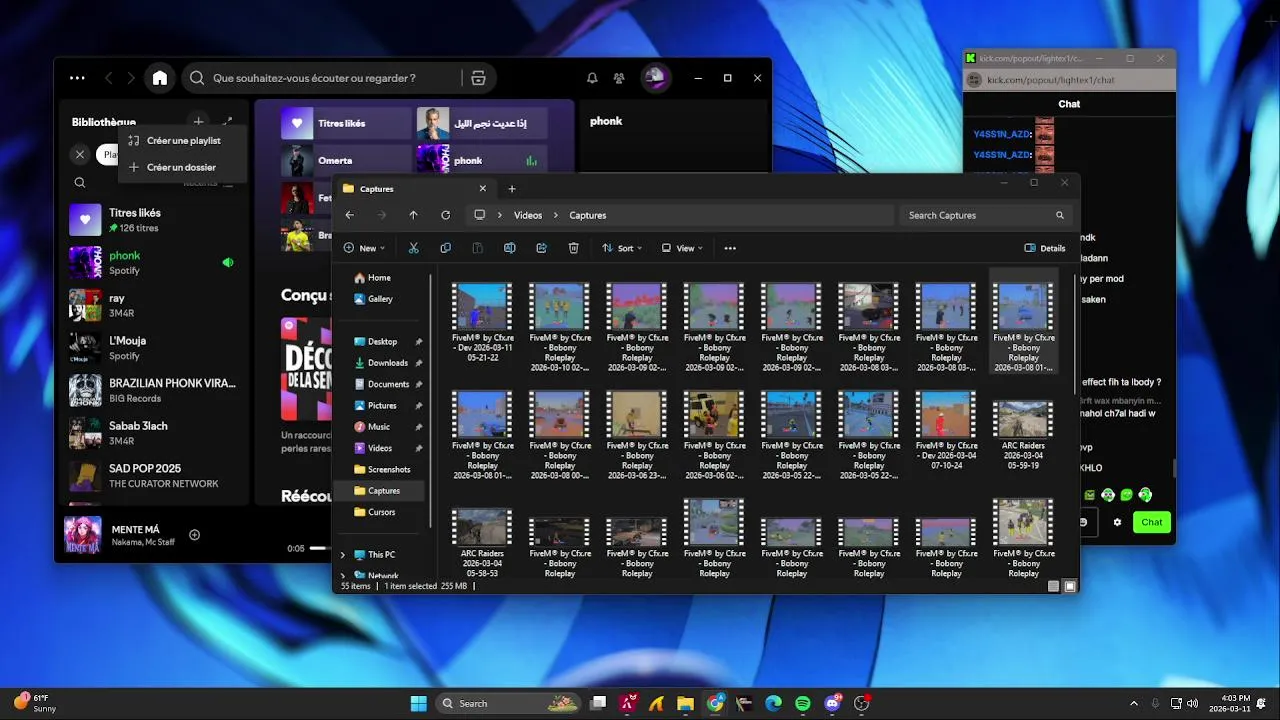This screenshot has height=720, width=1280.
Task: Go up one folder in Explorer
Action: [x=413, y=215]
